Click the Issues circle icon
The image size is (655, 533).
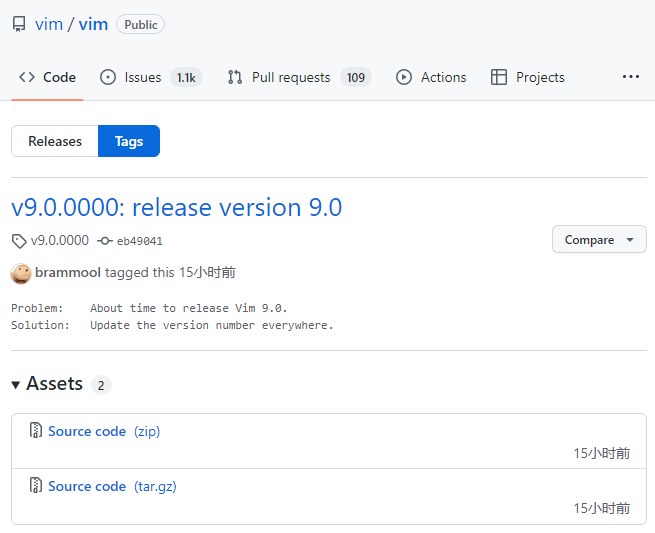coord(108,77)
